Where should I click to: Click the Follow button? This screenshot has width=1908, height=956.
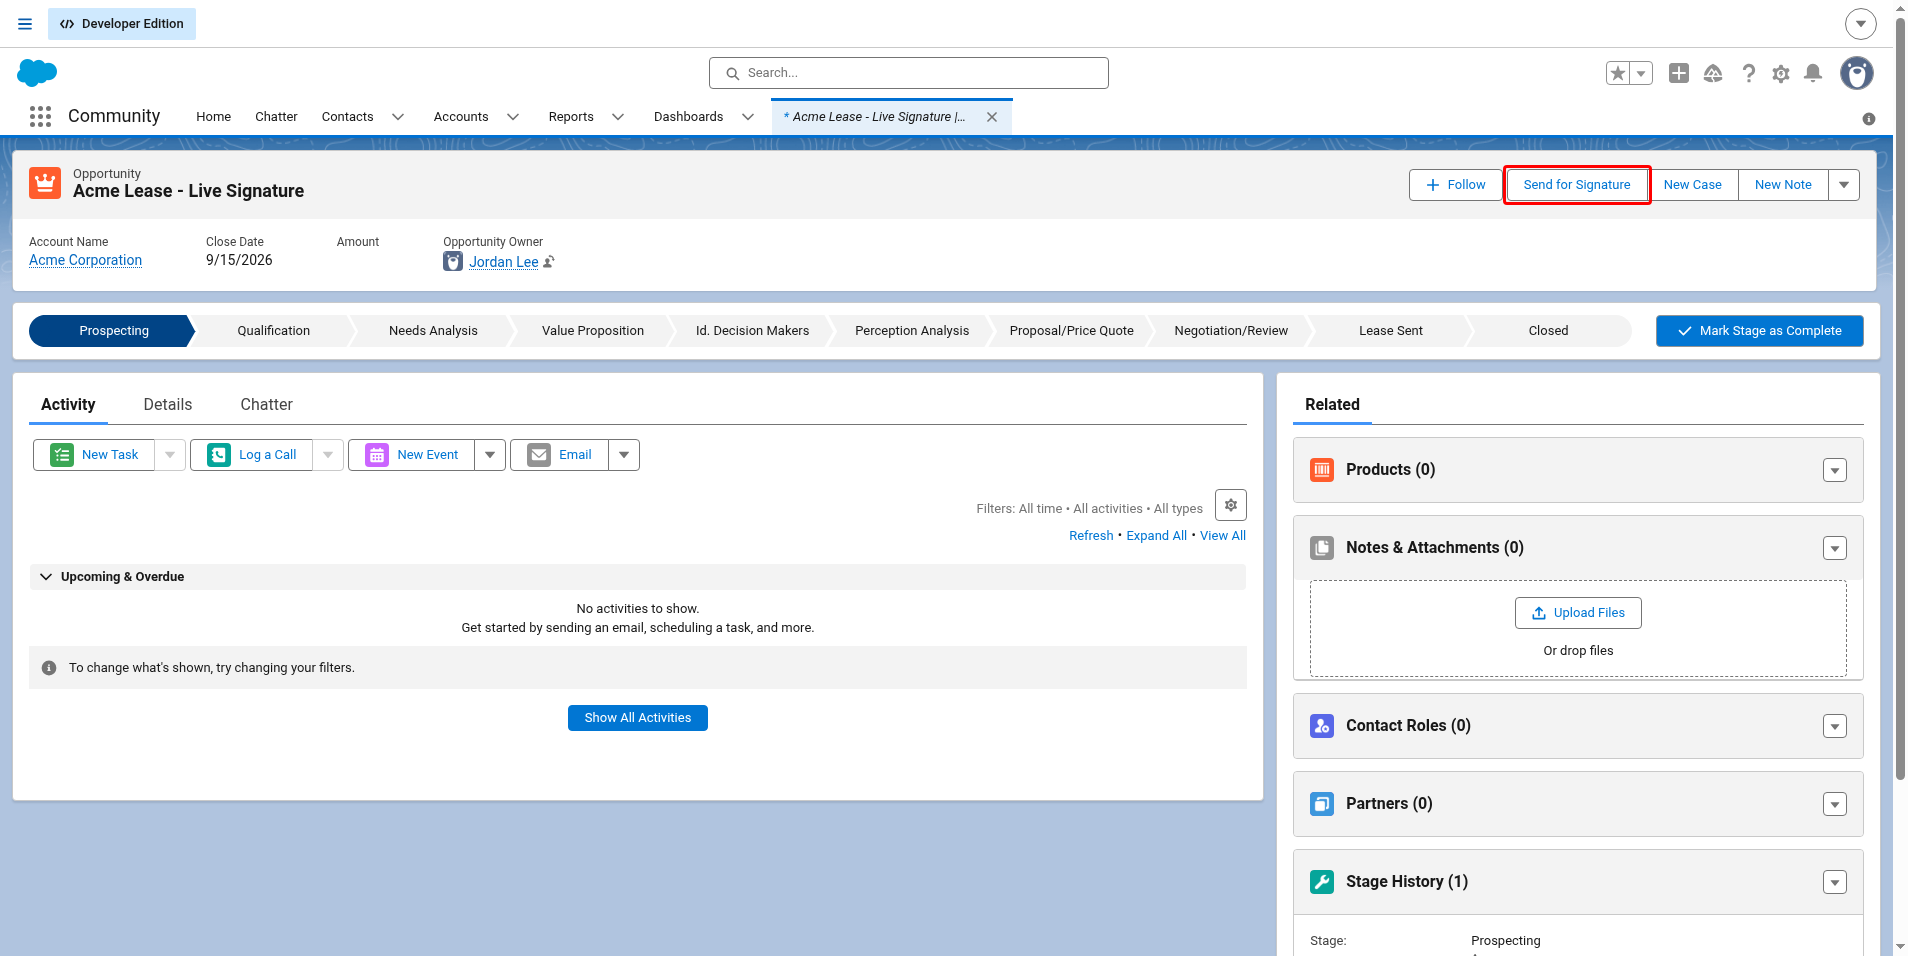coord(1456,185)
